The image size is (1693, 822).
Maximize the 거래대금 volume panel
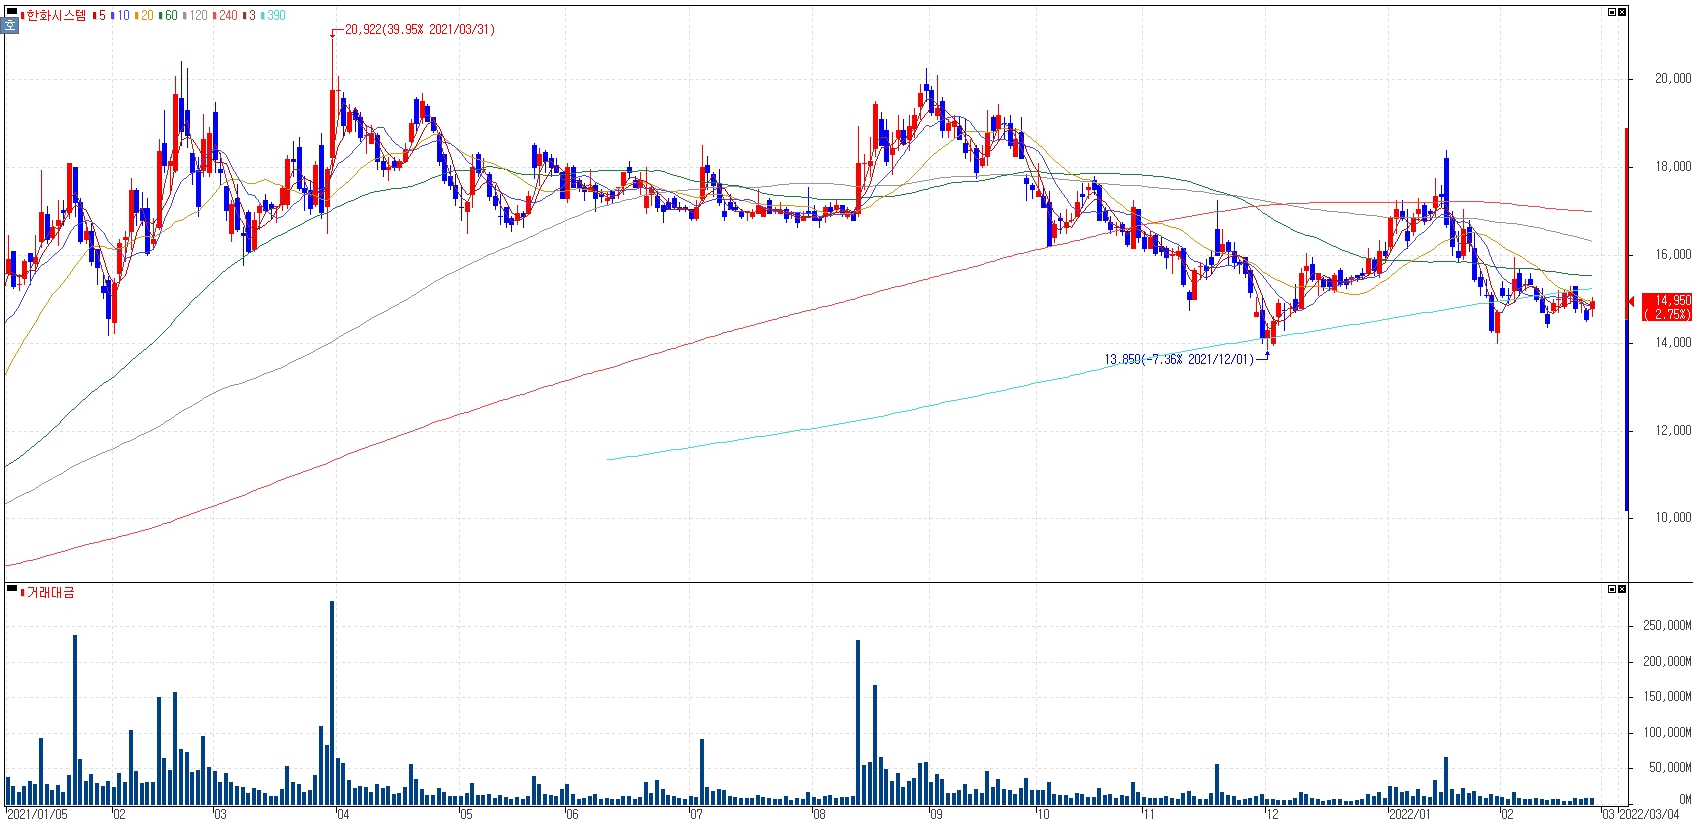click(1612, 589)
